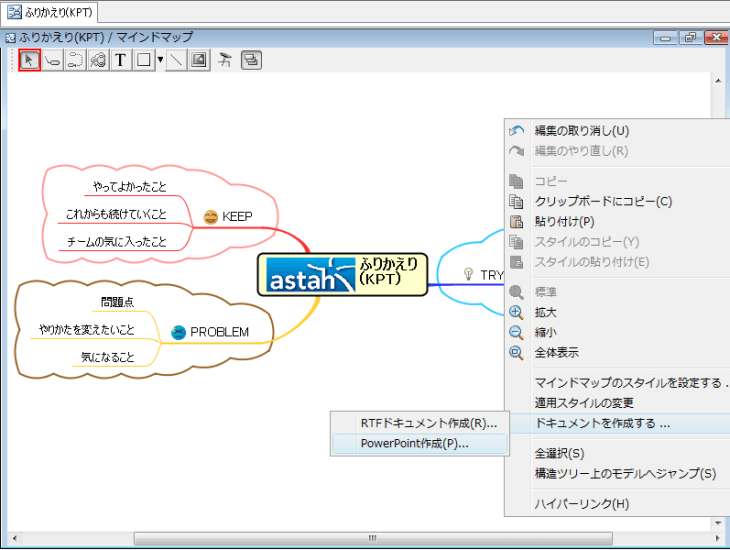Select the cloud Boundary tool
Screen dimensions: 730x550
pyautogui.click(x=98, y=60)
